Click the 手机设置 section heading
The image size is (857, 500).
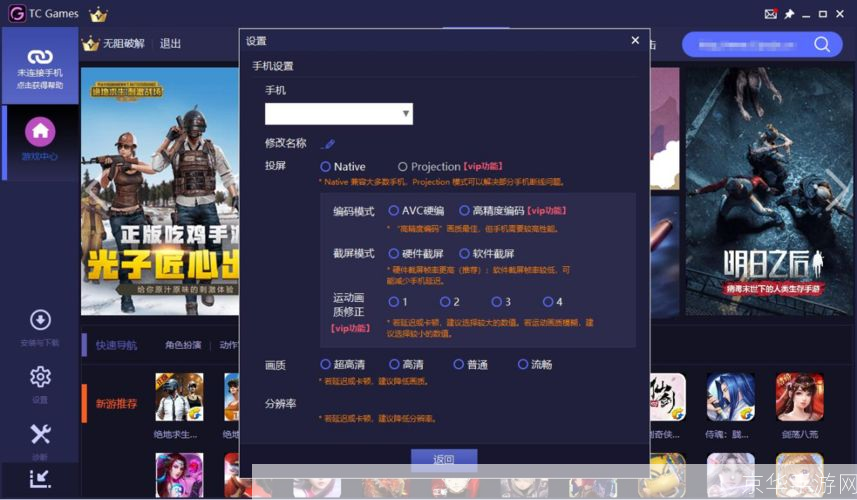point(273,66)
